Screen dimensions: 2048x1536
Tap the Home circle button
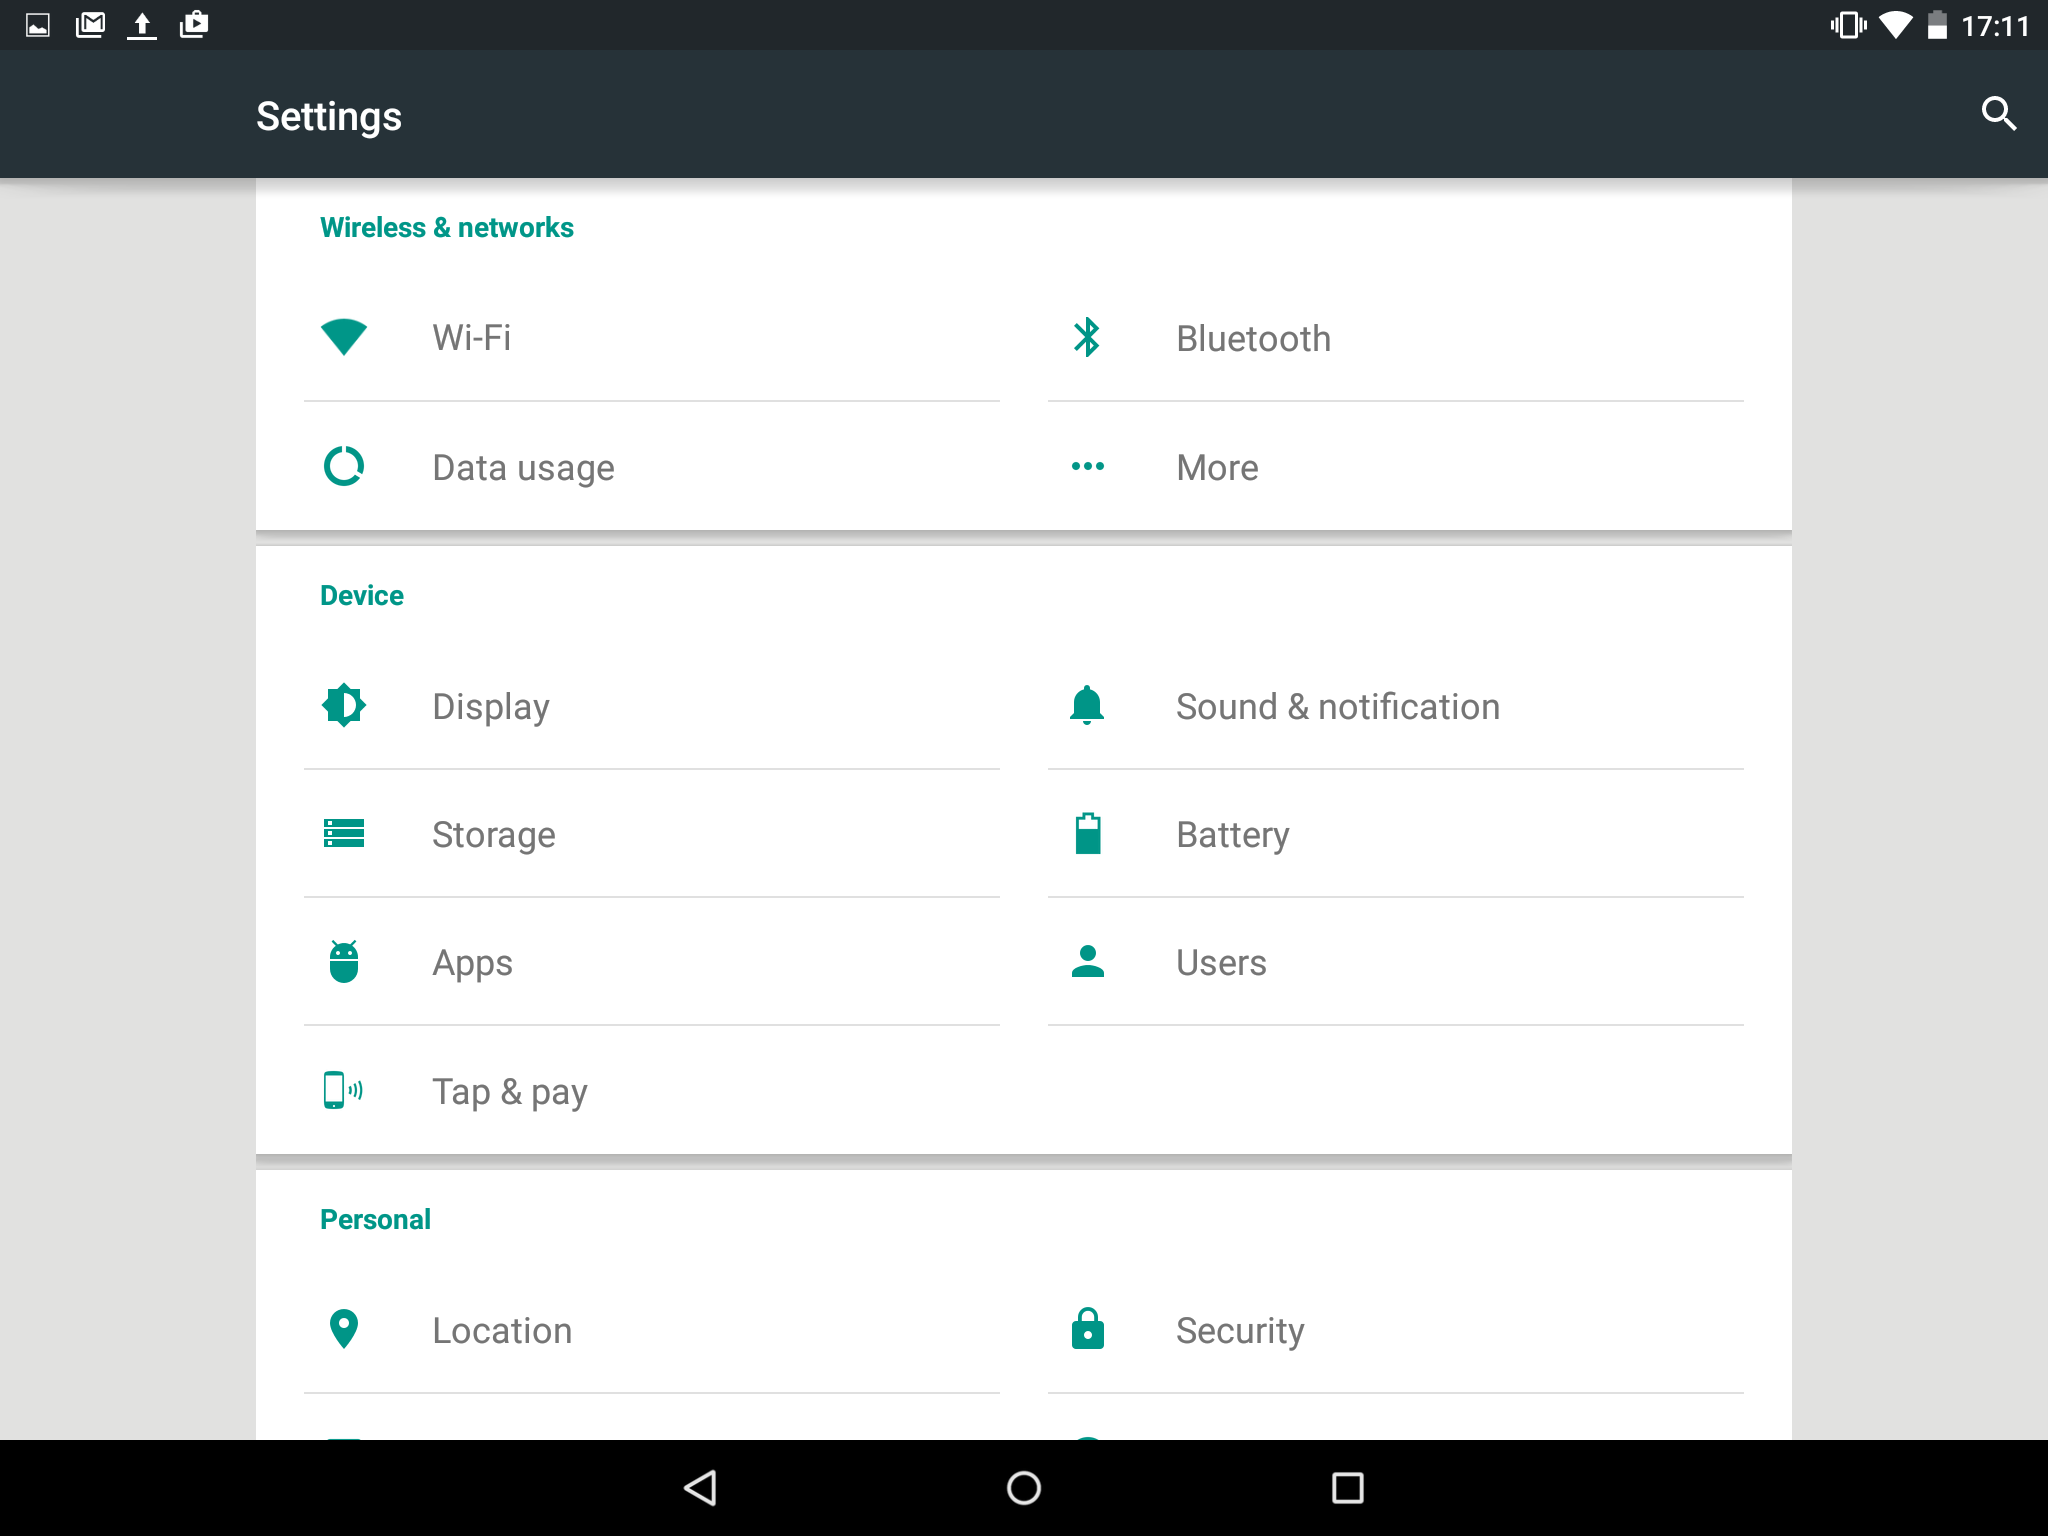click(1024, 1488)
